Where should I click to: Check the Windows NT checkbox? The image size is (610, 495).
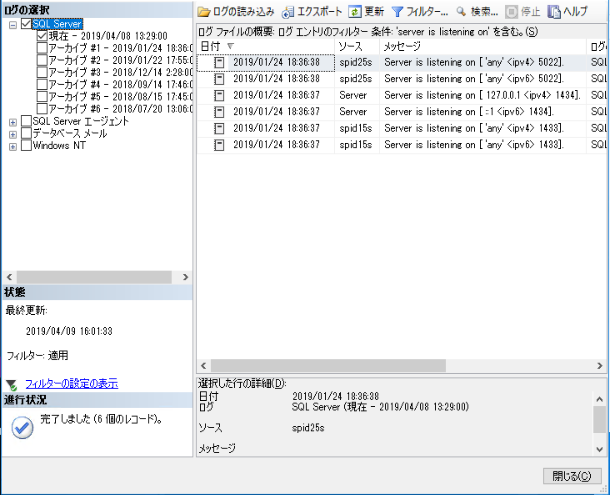26,146
